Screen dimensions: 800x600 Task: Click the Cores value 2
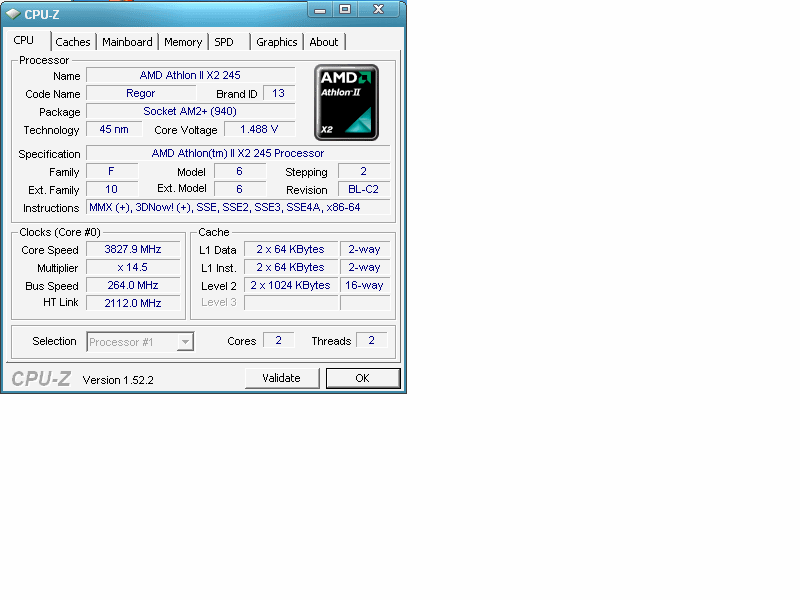pos(279,340)
